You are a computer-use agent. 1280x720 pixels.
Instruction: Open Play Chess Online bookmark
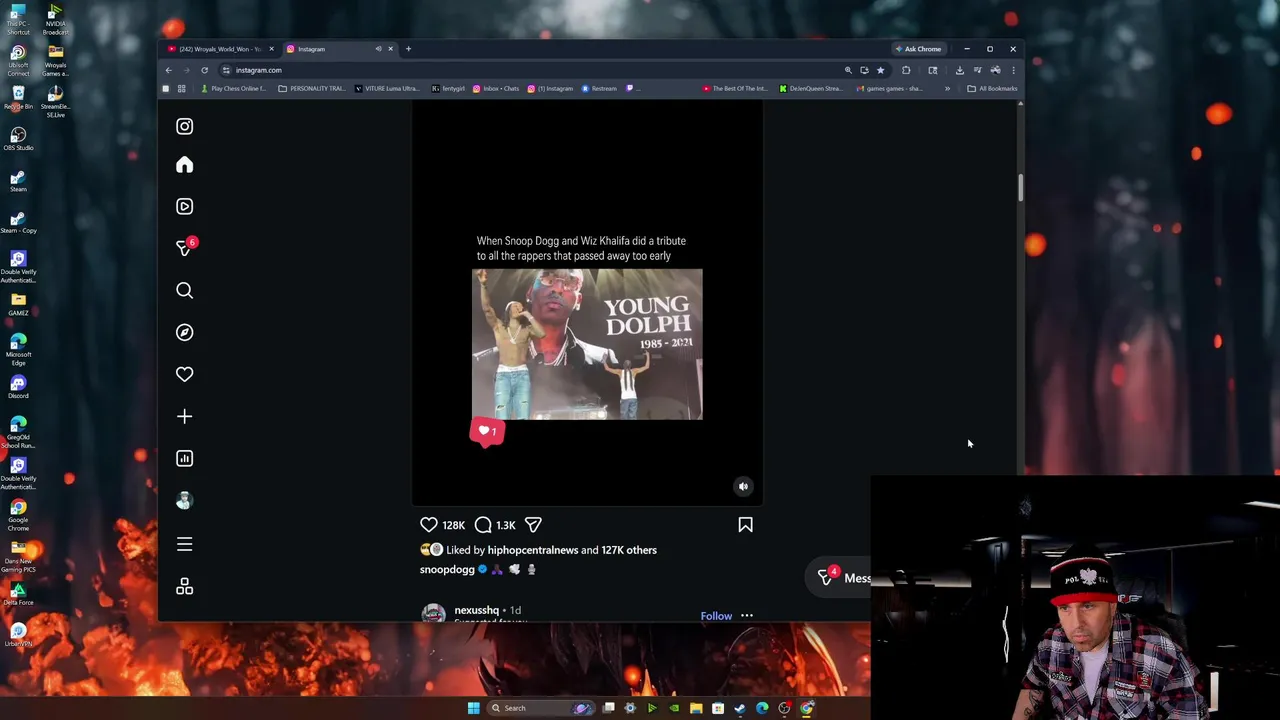233,88
